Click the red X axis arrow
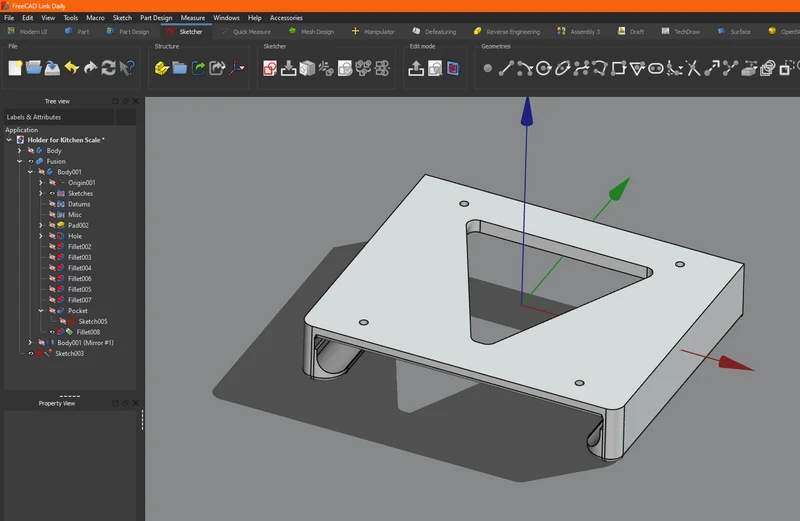Viewport: 800px width, 521px height. pos(736,363)
